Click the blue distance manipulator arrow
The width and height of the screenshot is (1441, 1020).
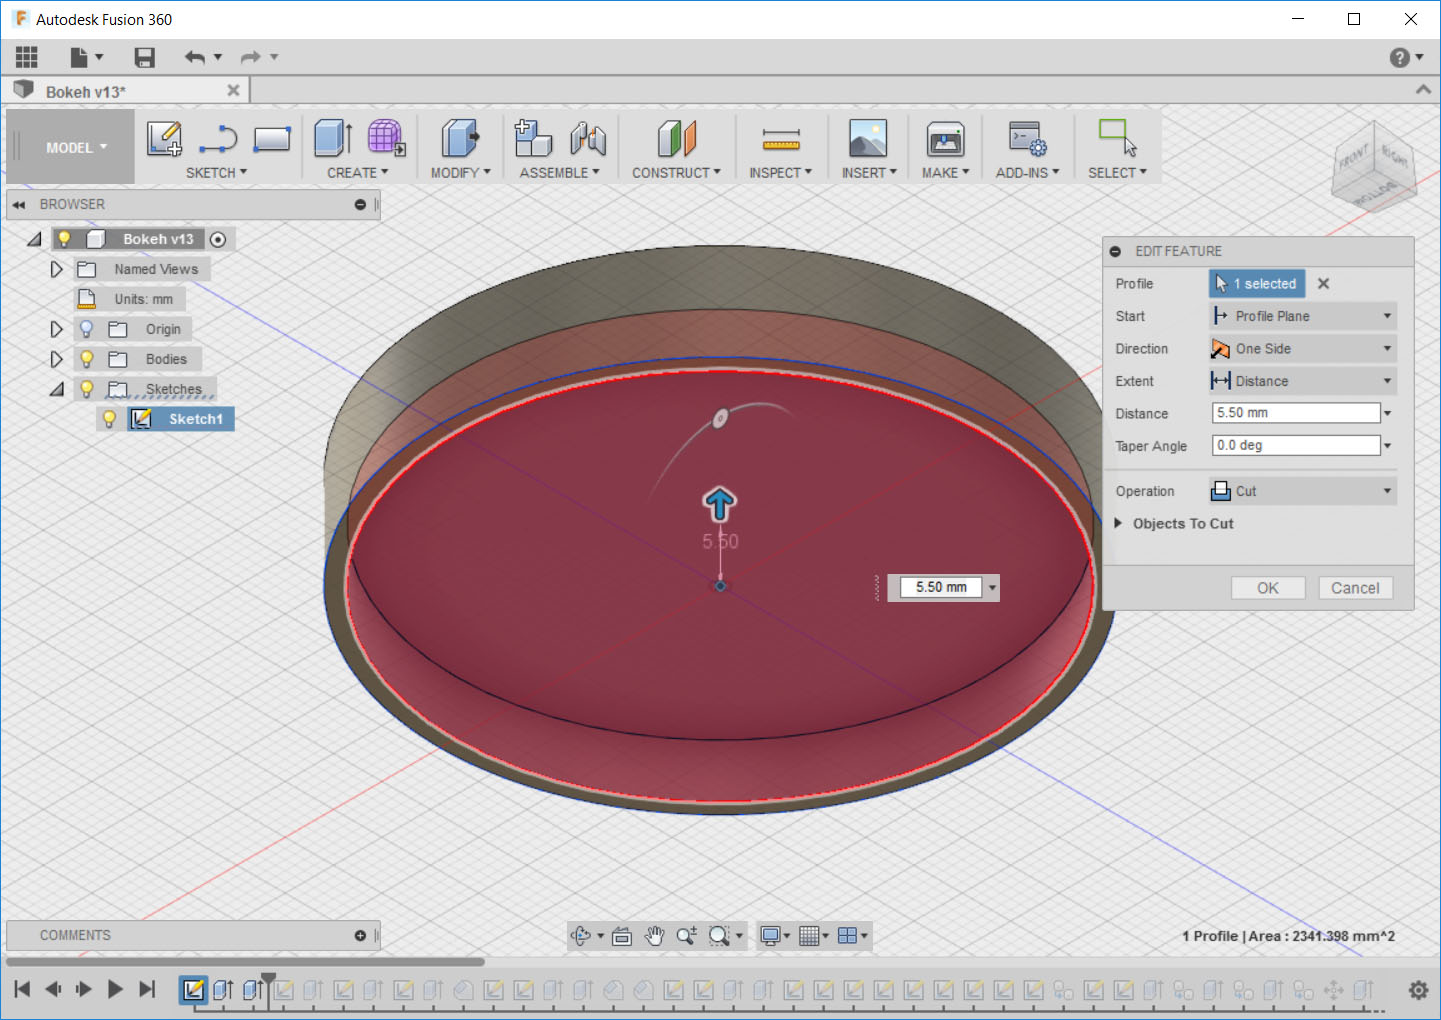720,504
